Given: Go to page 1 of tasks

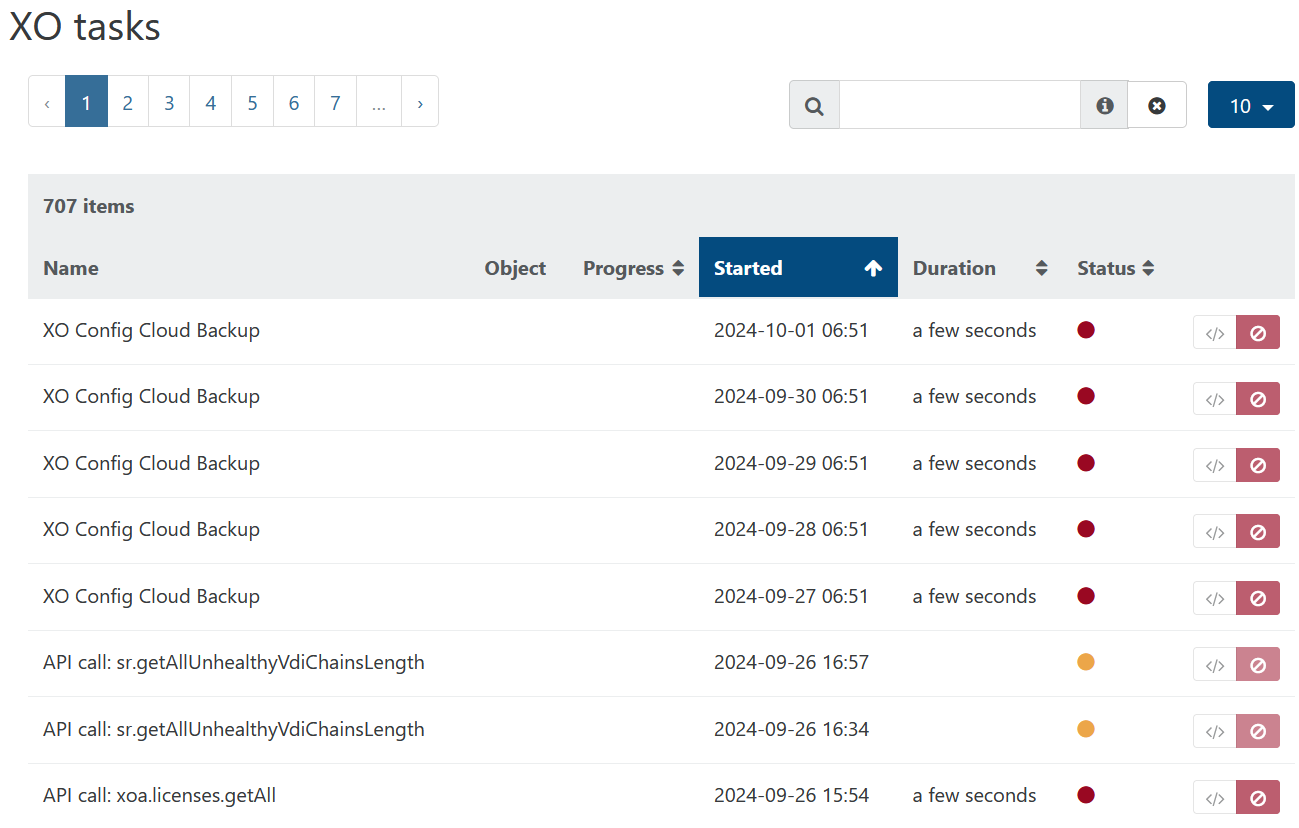Looking at the screenshot, I should coord(86,102).
